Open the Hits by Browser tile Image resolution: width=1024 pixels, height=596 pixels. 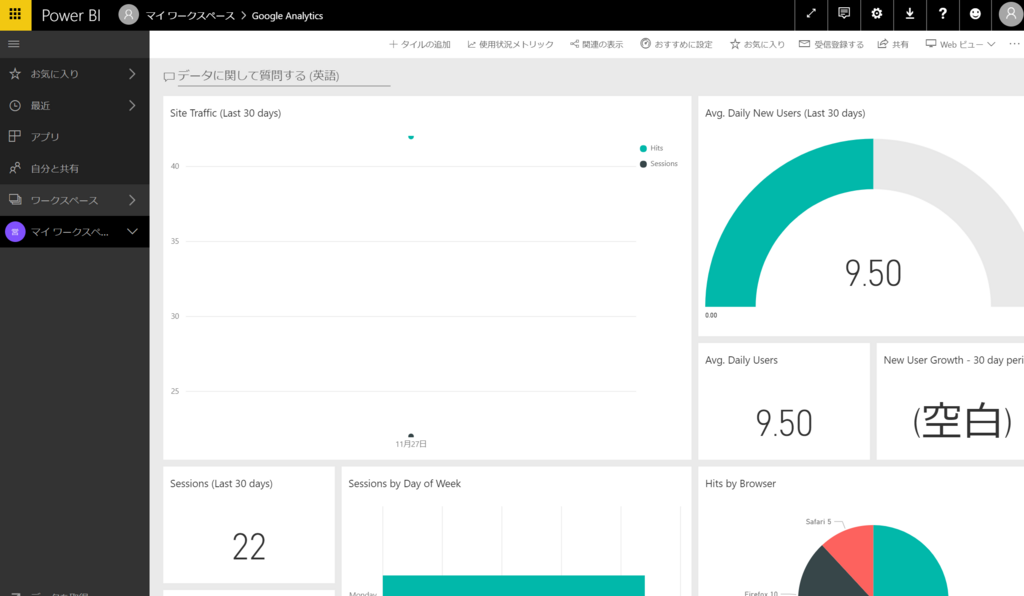pos(861,531)
